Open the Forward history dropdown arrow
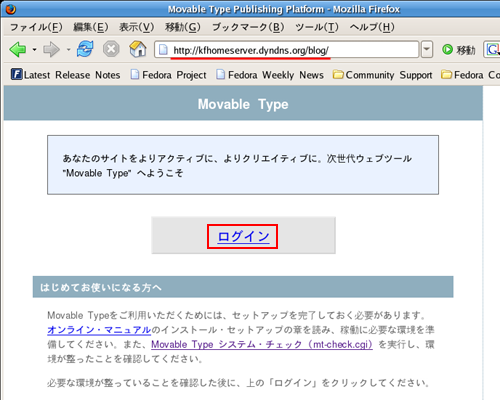 tap(68, 50)
